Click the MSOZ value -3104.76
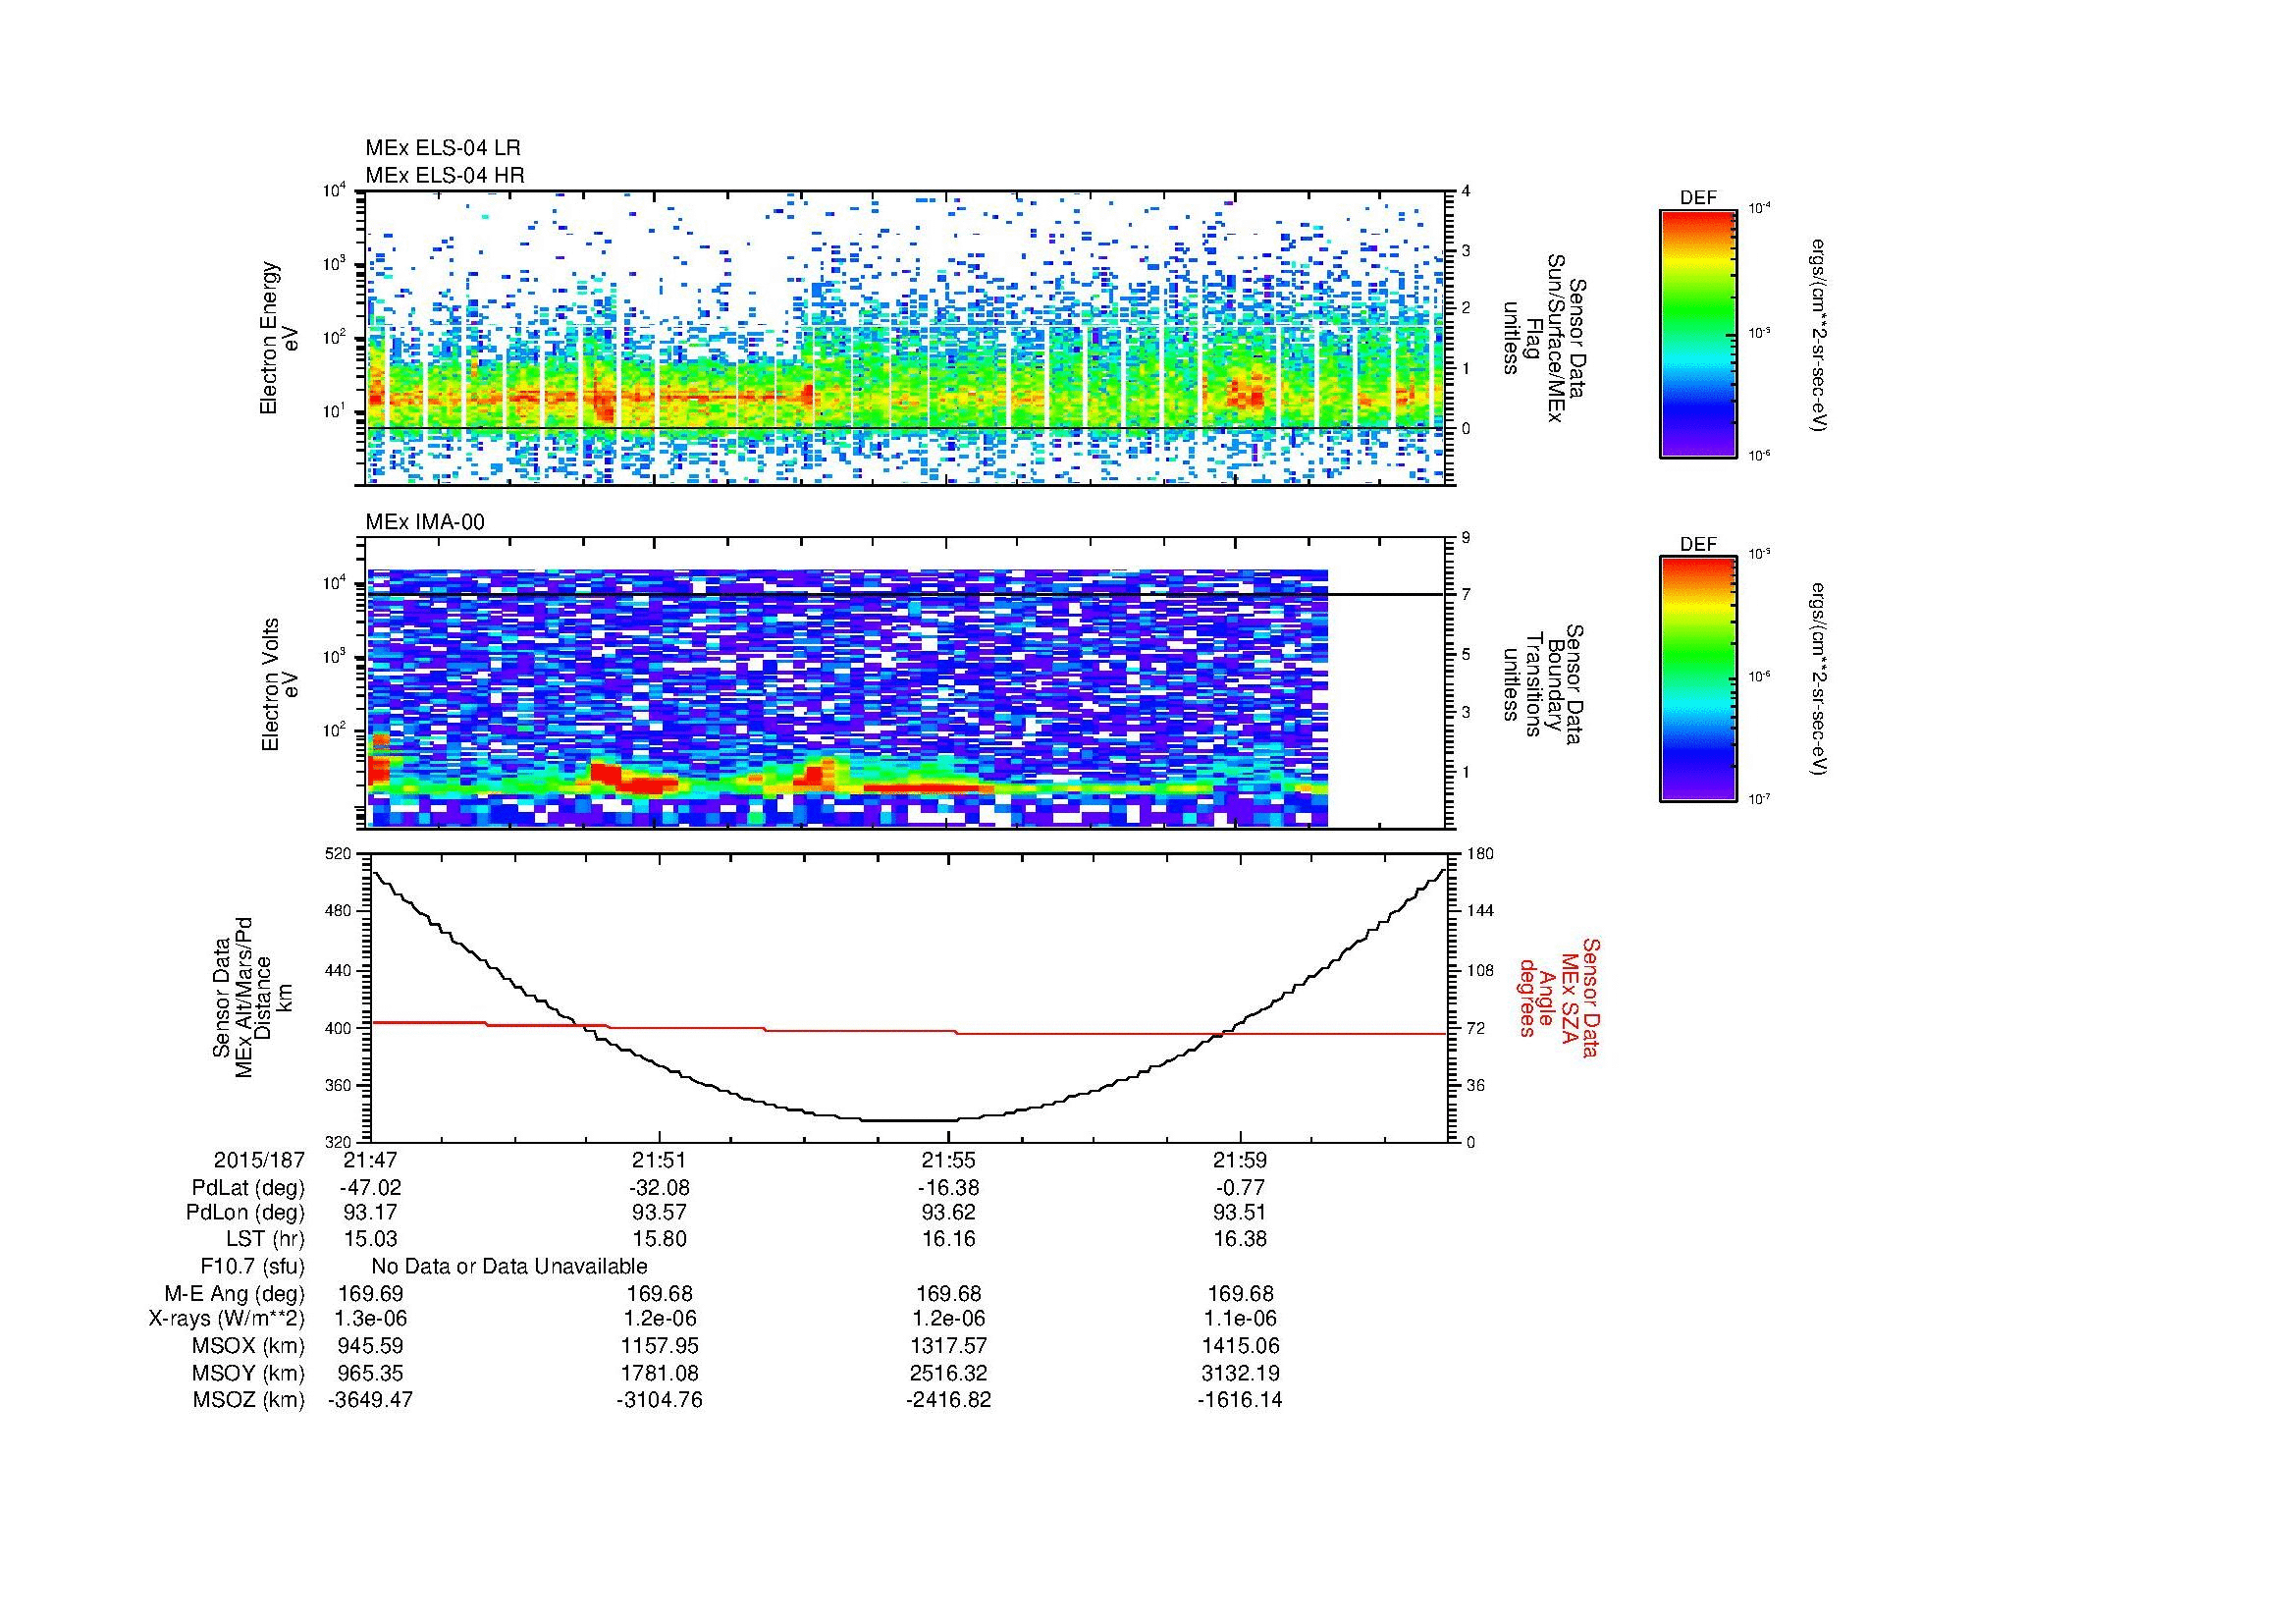 pyautogui.click(x=659, y=1400)
